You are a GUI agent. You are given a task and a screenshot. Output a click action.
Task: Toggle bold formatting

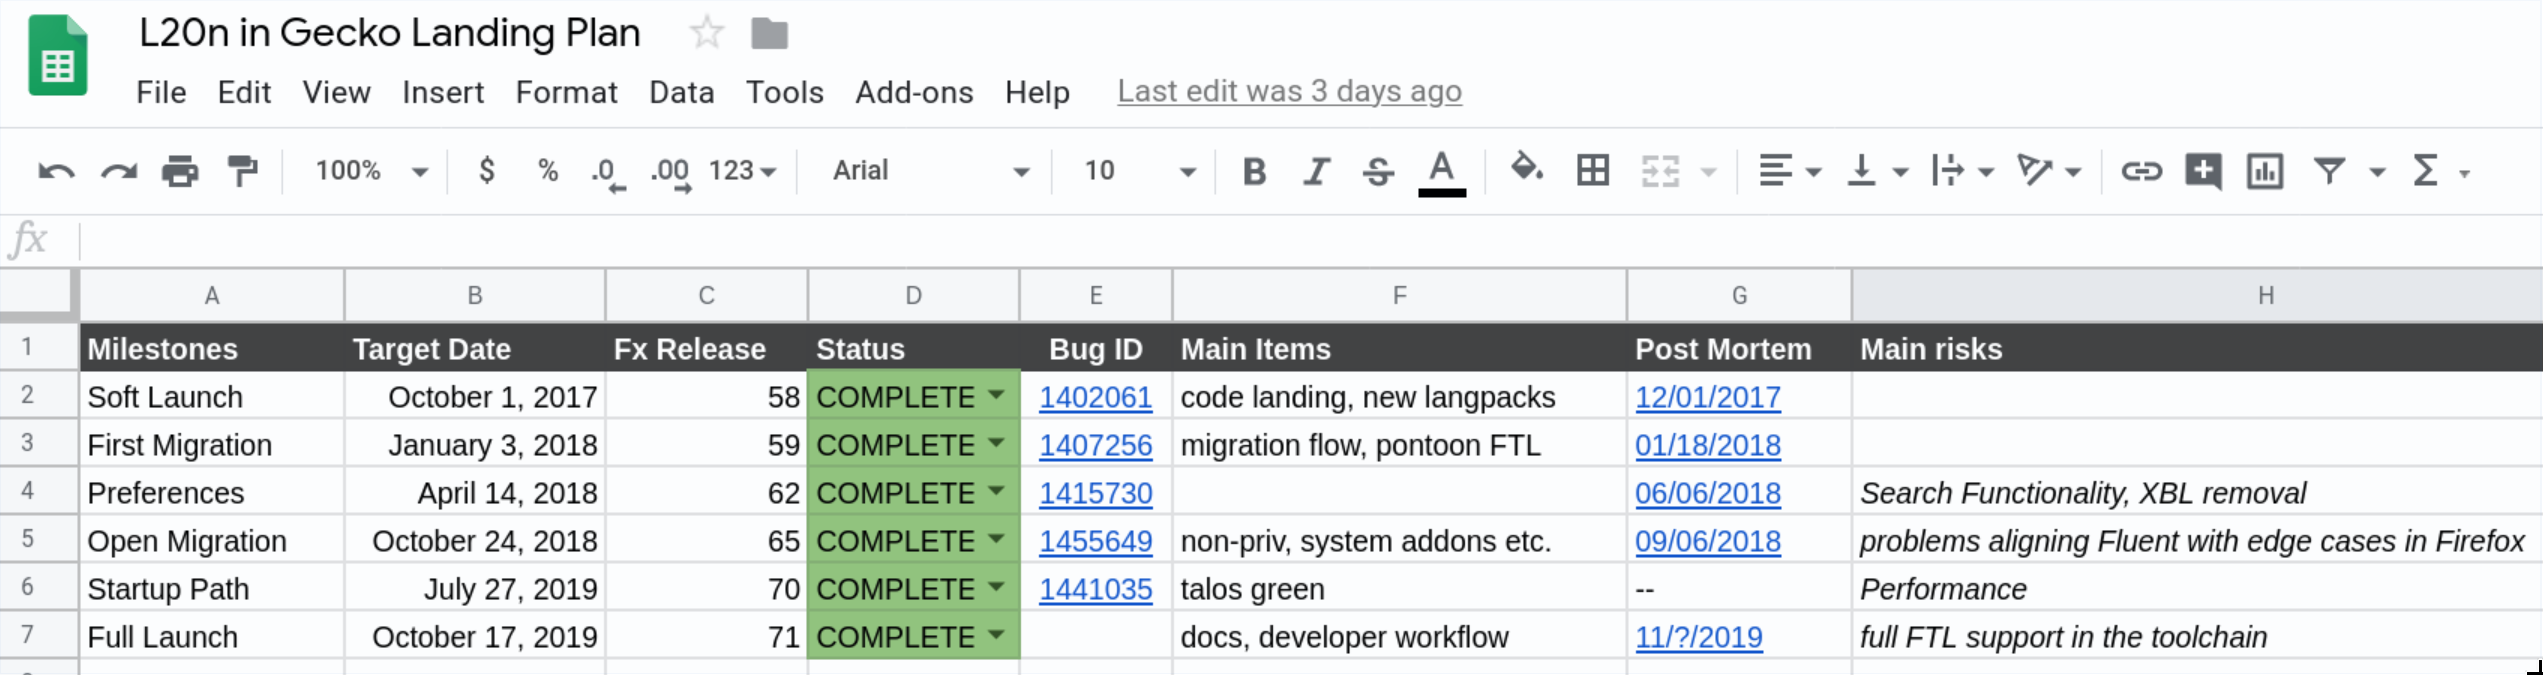[1254, 171]
